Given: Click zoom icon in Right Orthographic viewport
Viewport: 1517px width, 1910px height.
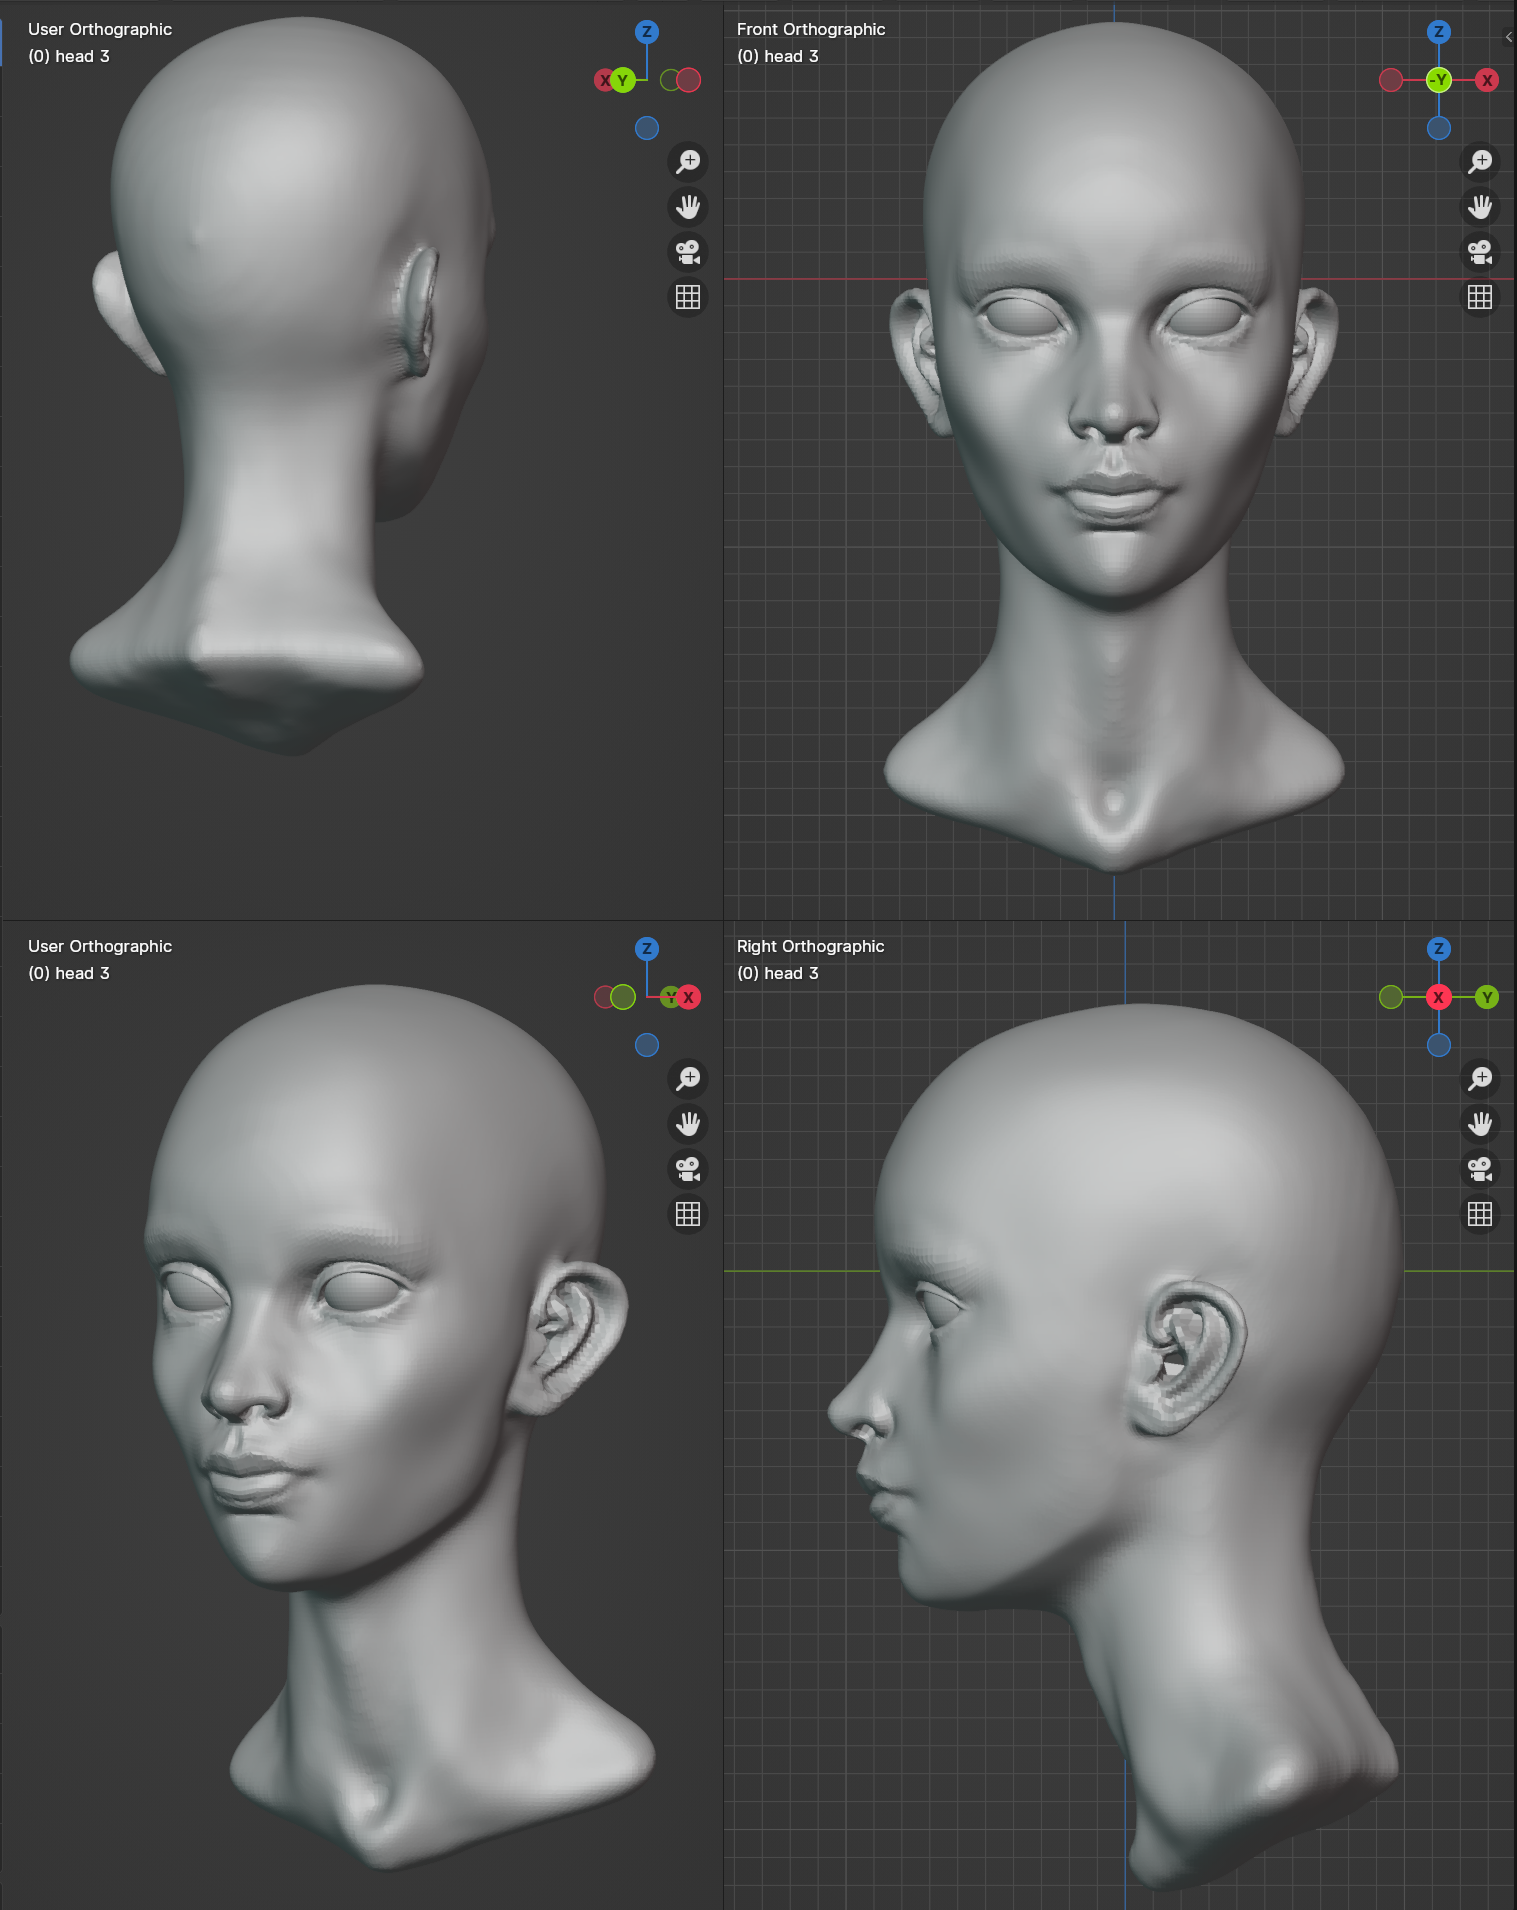Looking at the screenshot, I should (x=1480, y=1078).
